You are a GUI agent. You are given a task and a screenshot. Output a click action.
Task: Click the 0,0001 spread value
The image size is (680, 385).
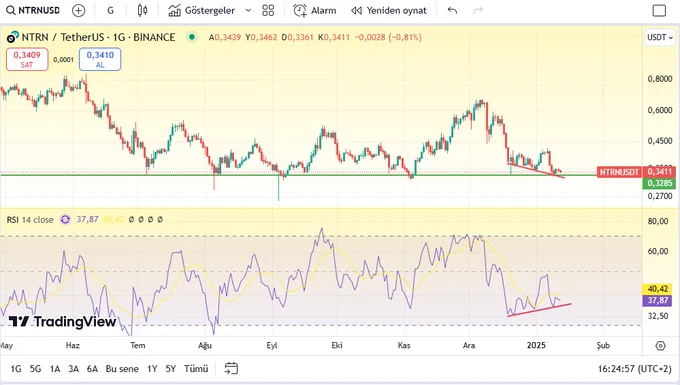[x=63, y=60]
